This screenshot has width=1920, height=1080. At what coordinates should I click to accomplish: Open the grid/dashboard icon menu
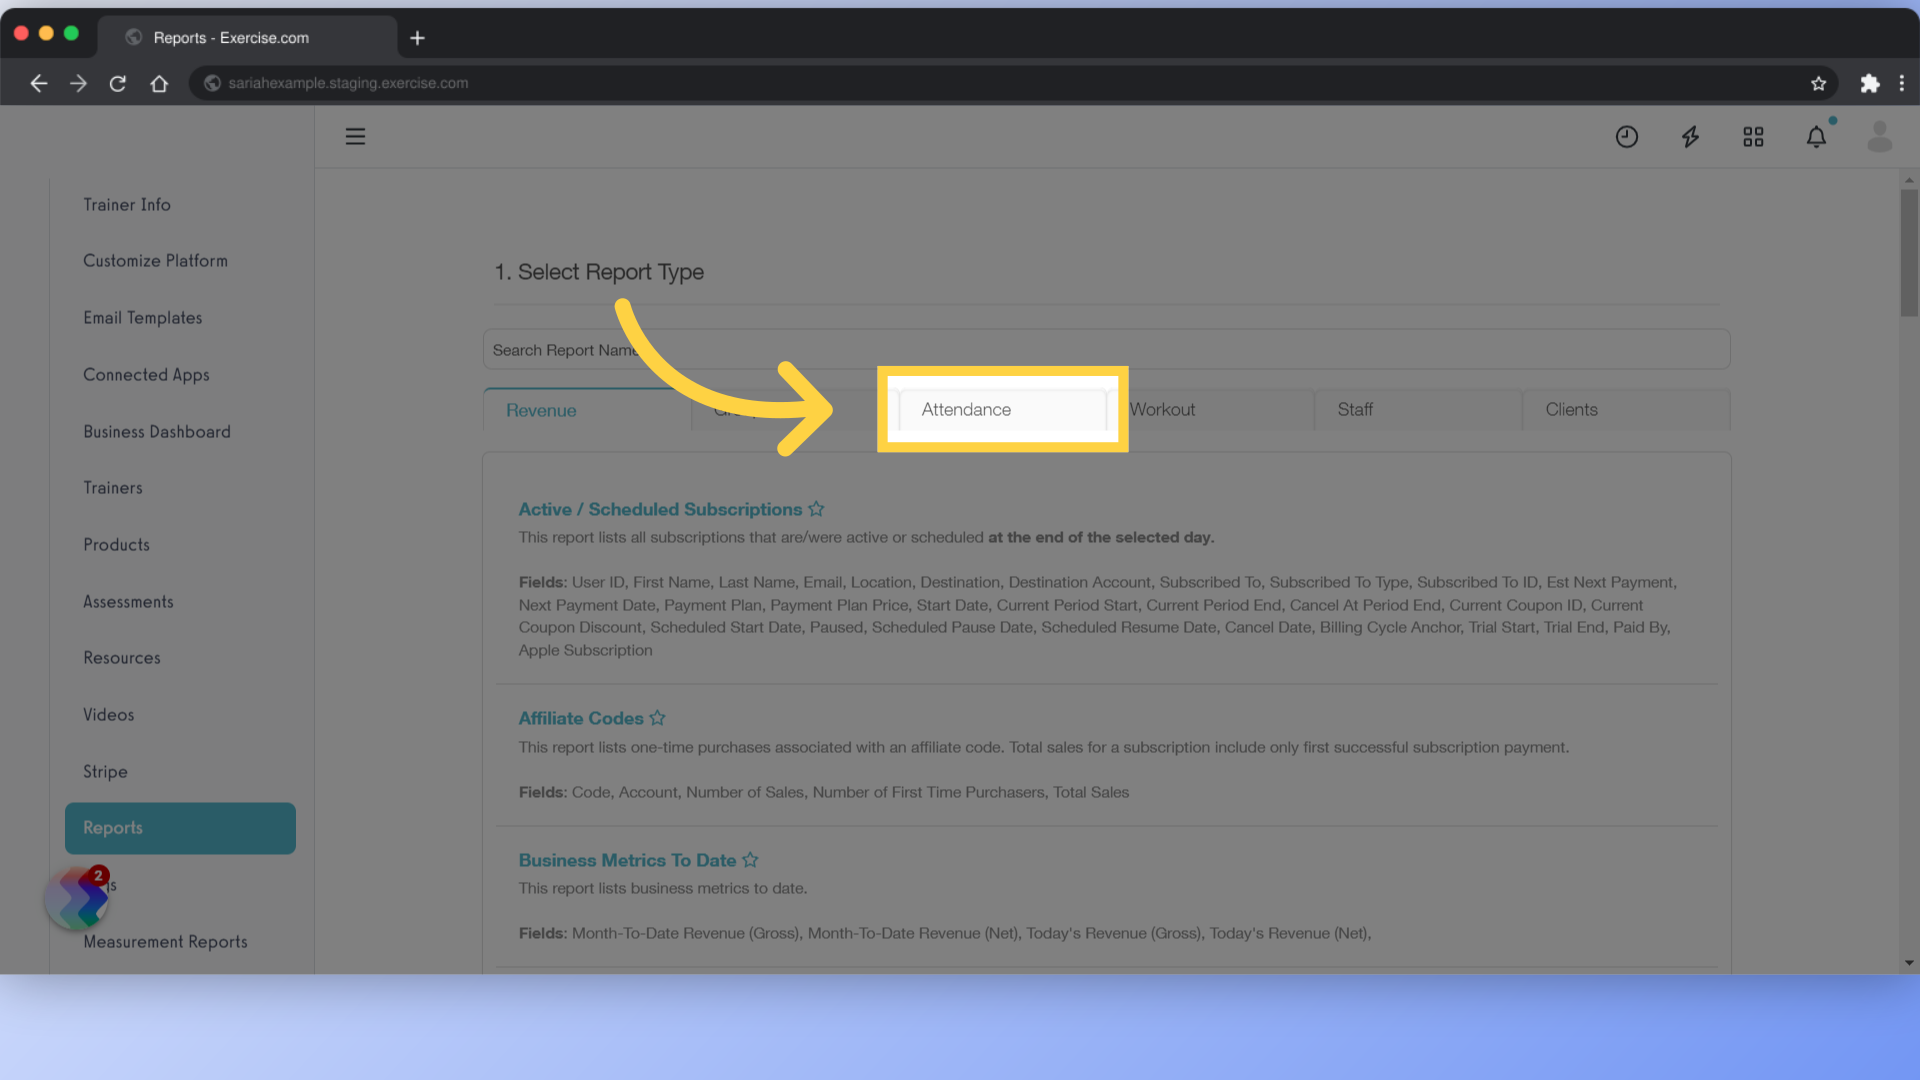click(x=1754, y=137)
